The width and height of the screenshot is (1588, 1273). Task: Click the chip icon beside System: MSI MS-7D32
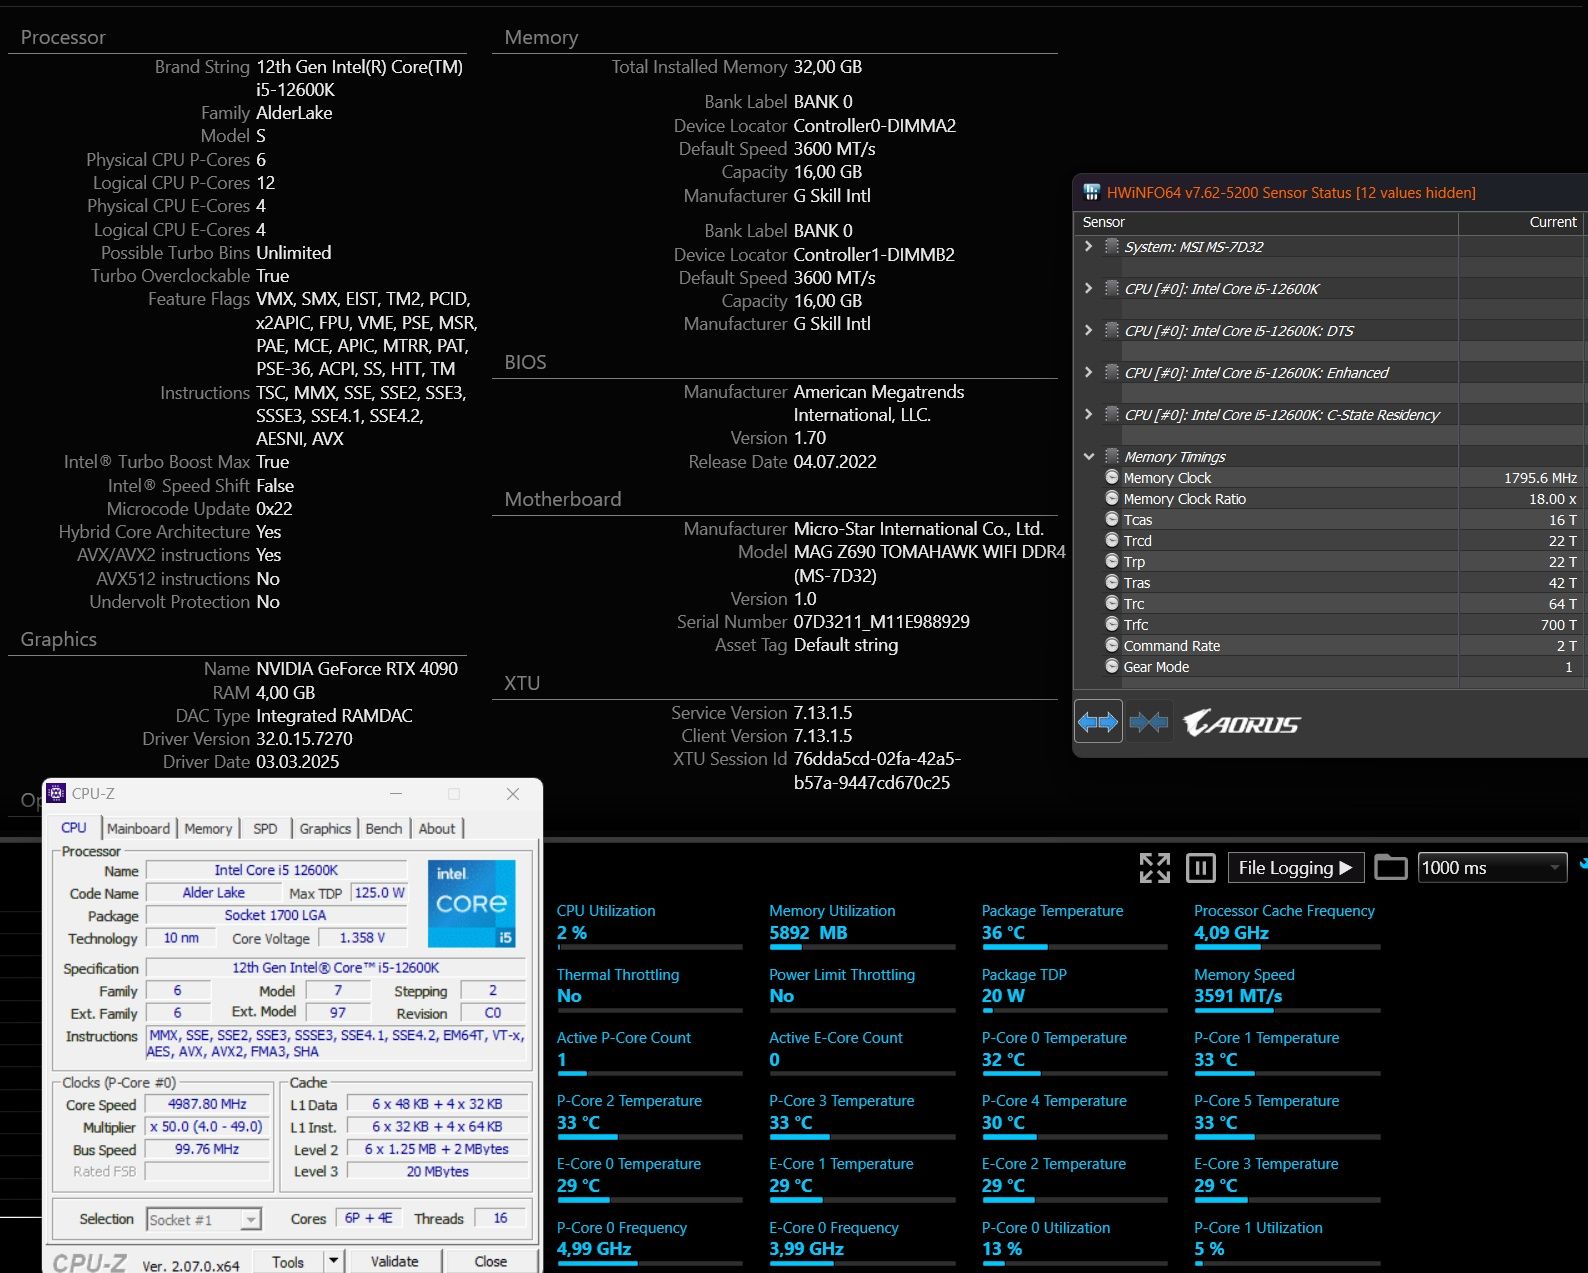pos(1111,246)
